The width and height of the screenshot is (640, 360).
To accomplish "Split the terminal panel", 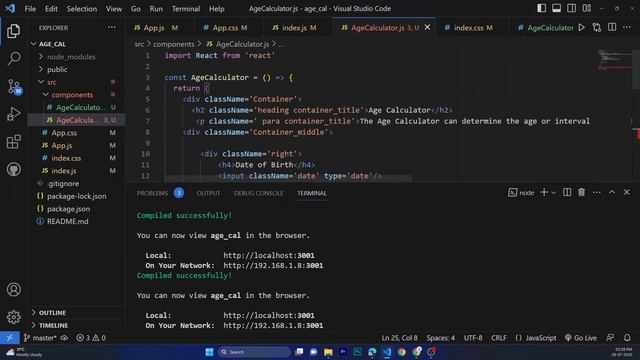I will coord(567,192).
